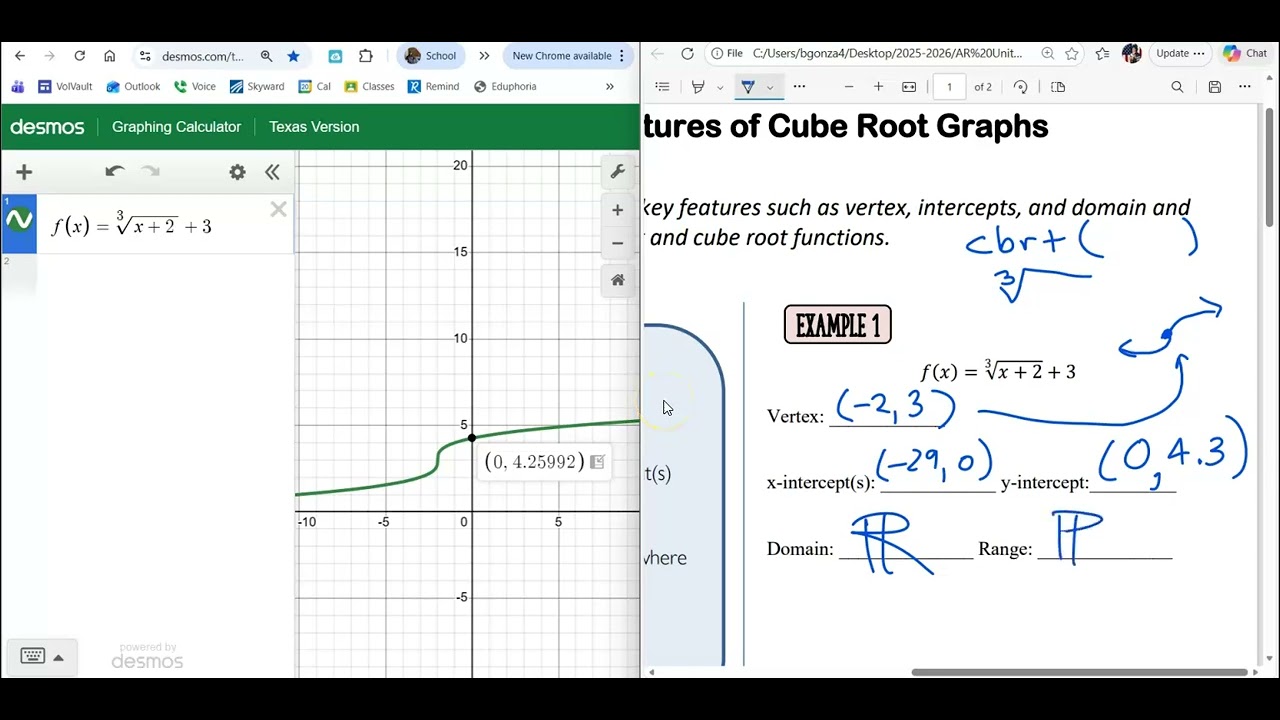Undo last Desmos expression change
Image resolution: width=1280 pixels, height=720 pixels.
pyautogui.click(x=114, y=172)
